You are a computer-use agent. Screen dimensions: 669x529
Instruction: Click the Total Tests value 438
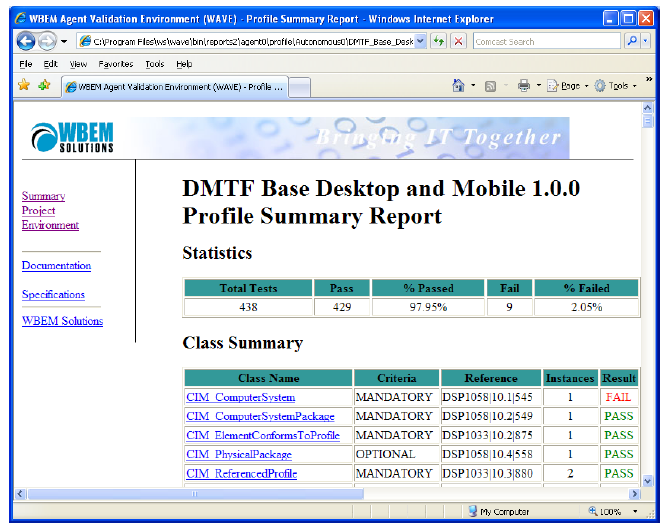248,307
